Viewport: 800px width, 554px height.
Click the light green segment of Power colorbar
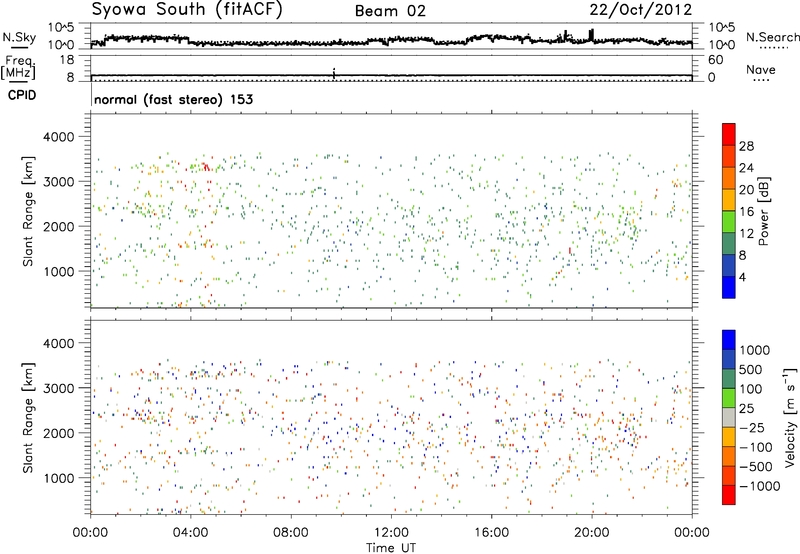(x=729, y=221)
